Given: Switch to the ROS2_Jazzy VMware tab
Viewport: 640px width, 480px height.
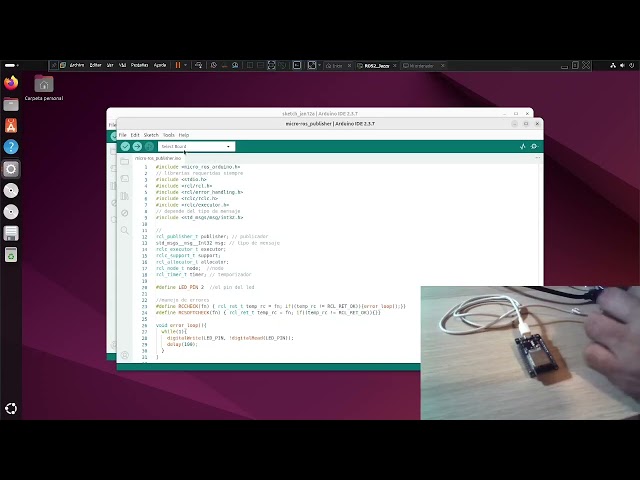Looking at the screenshot, I should [374, 65].
